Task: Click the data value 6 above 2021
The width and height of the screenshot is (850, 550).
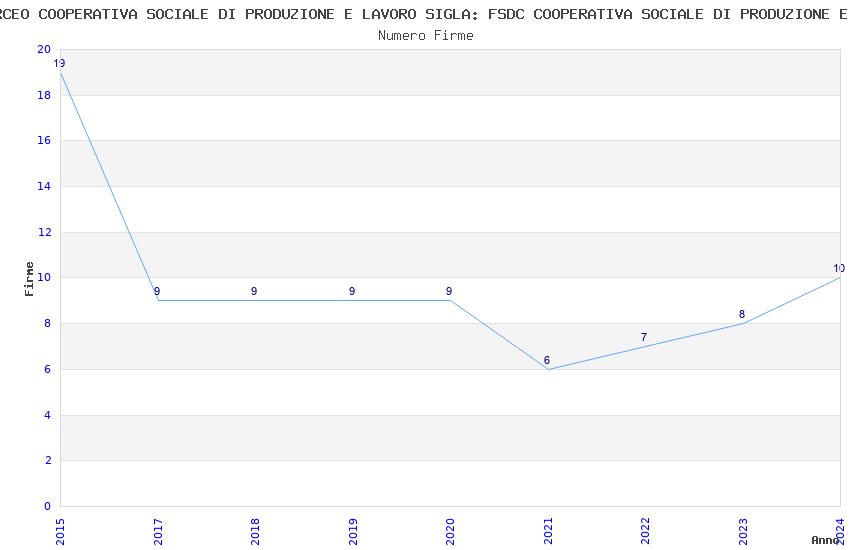Action: click(547, 360)
